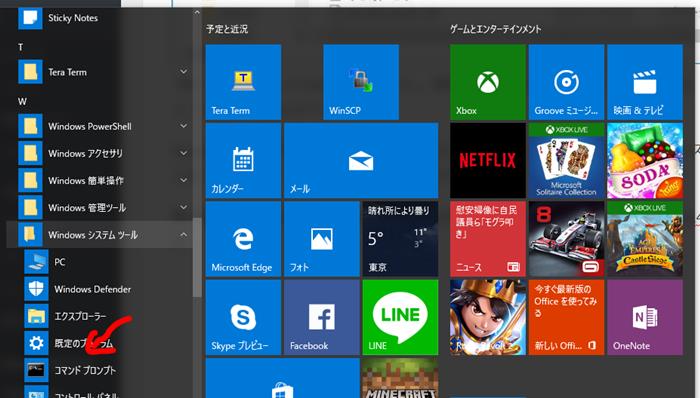Open the 東京 weather tile

click(400, 239)
